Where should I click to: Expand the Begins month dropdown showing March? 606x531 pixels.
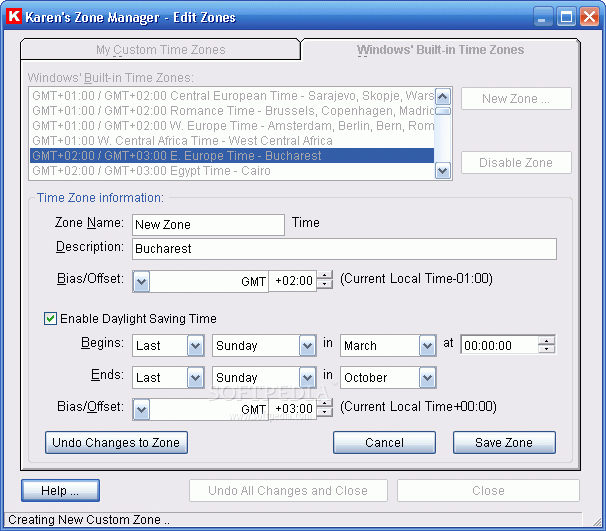427,345
